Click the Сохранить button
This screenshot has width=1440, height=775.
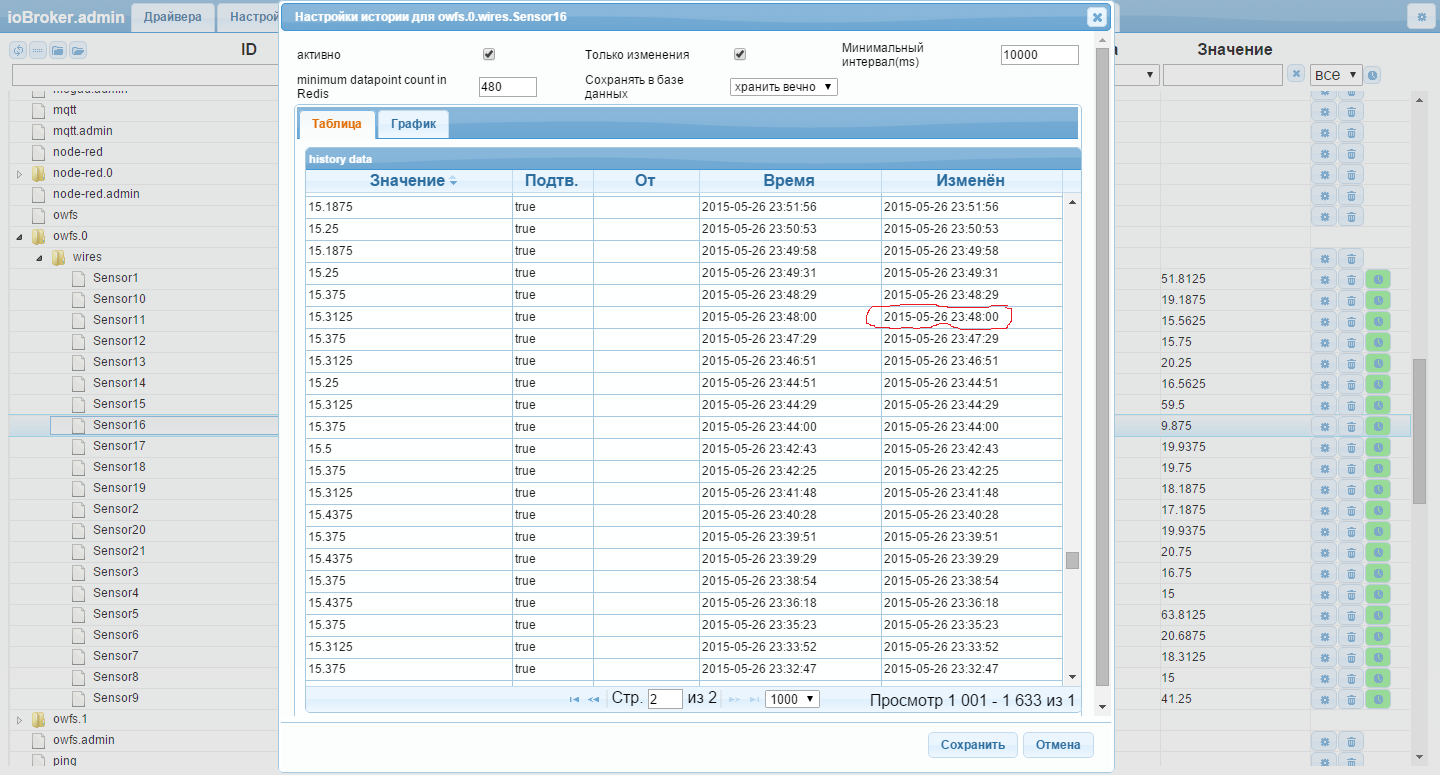pyautogui.click(x=973, y=745)
